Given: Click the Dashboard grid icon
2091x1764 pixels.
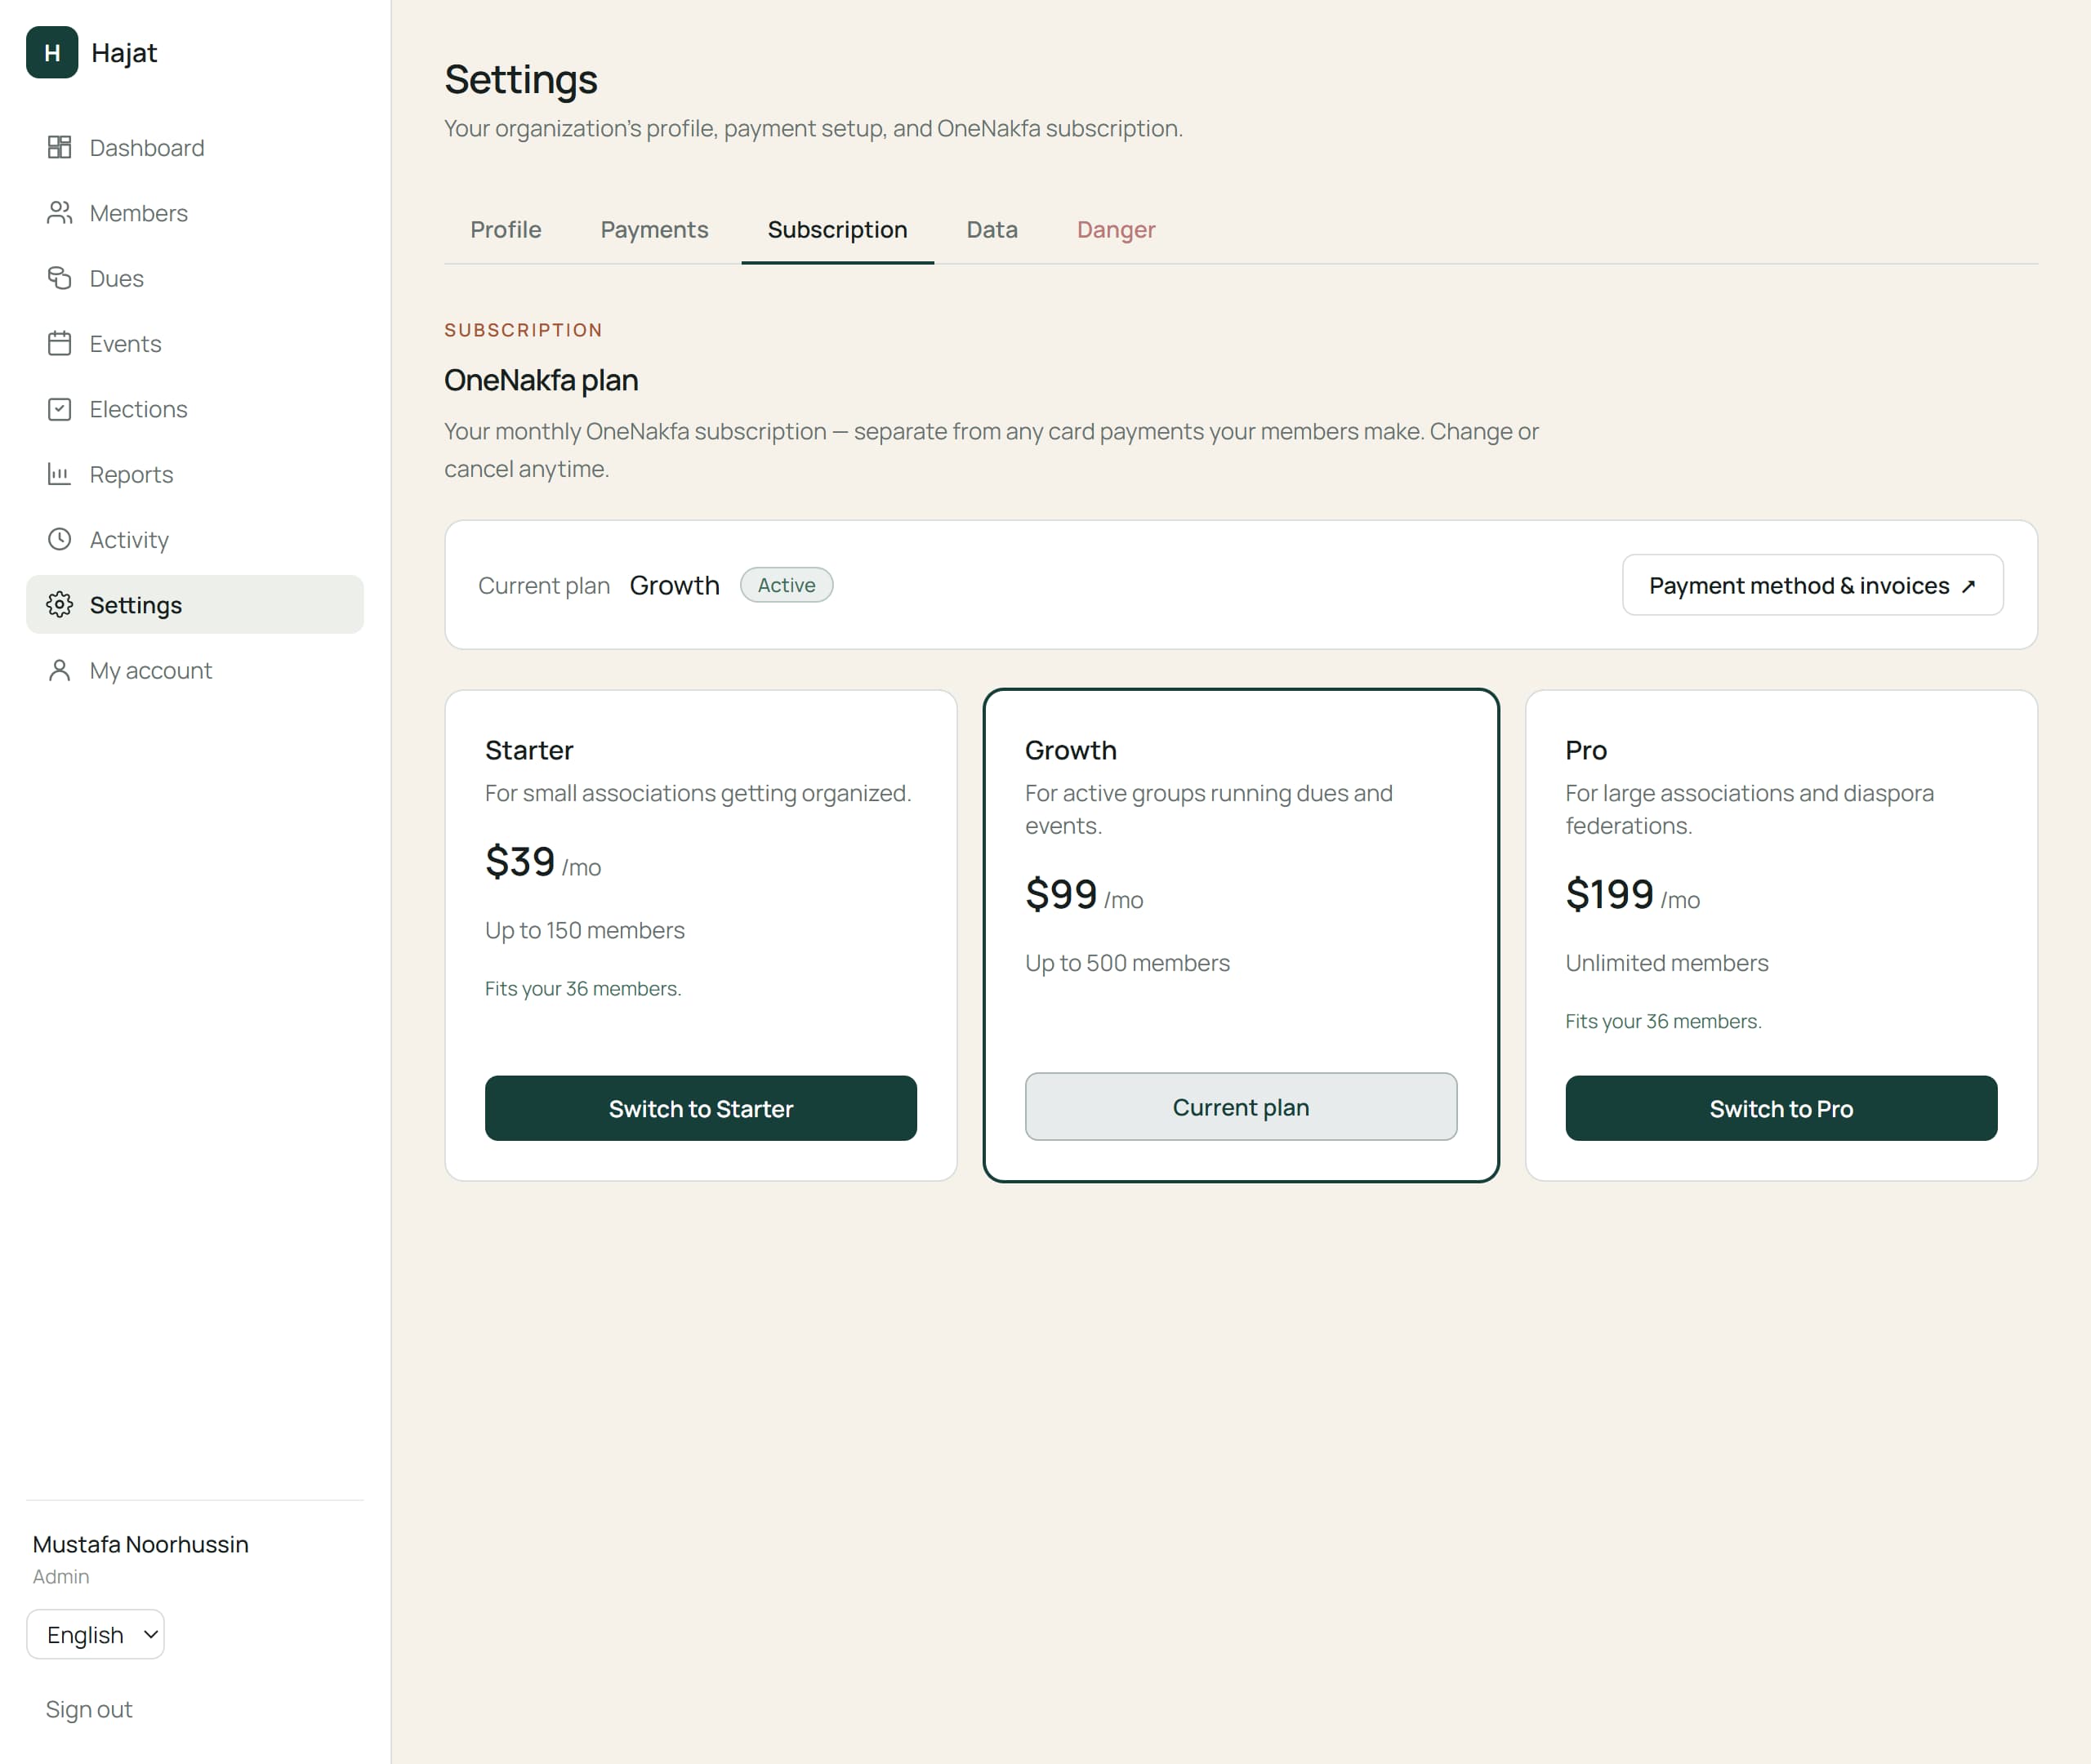Looking at the screenshot, I should tap(60, 147).
